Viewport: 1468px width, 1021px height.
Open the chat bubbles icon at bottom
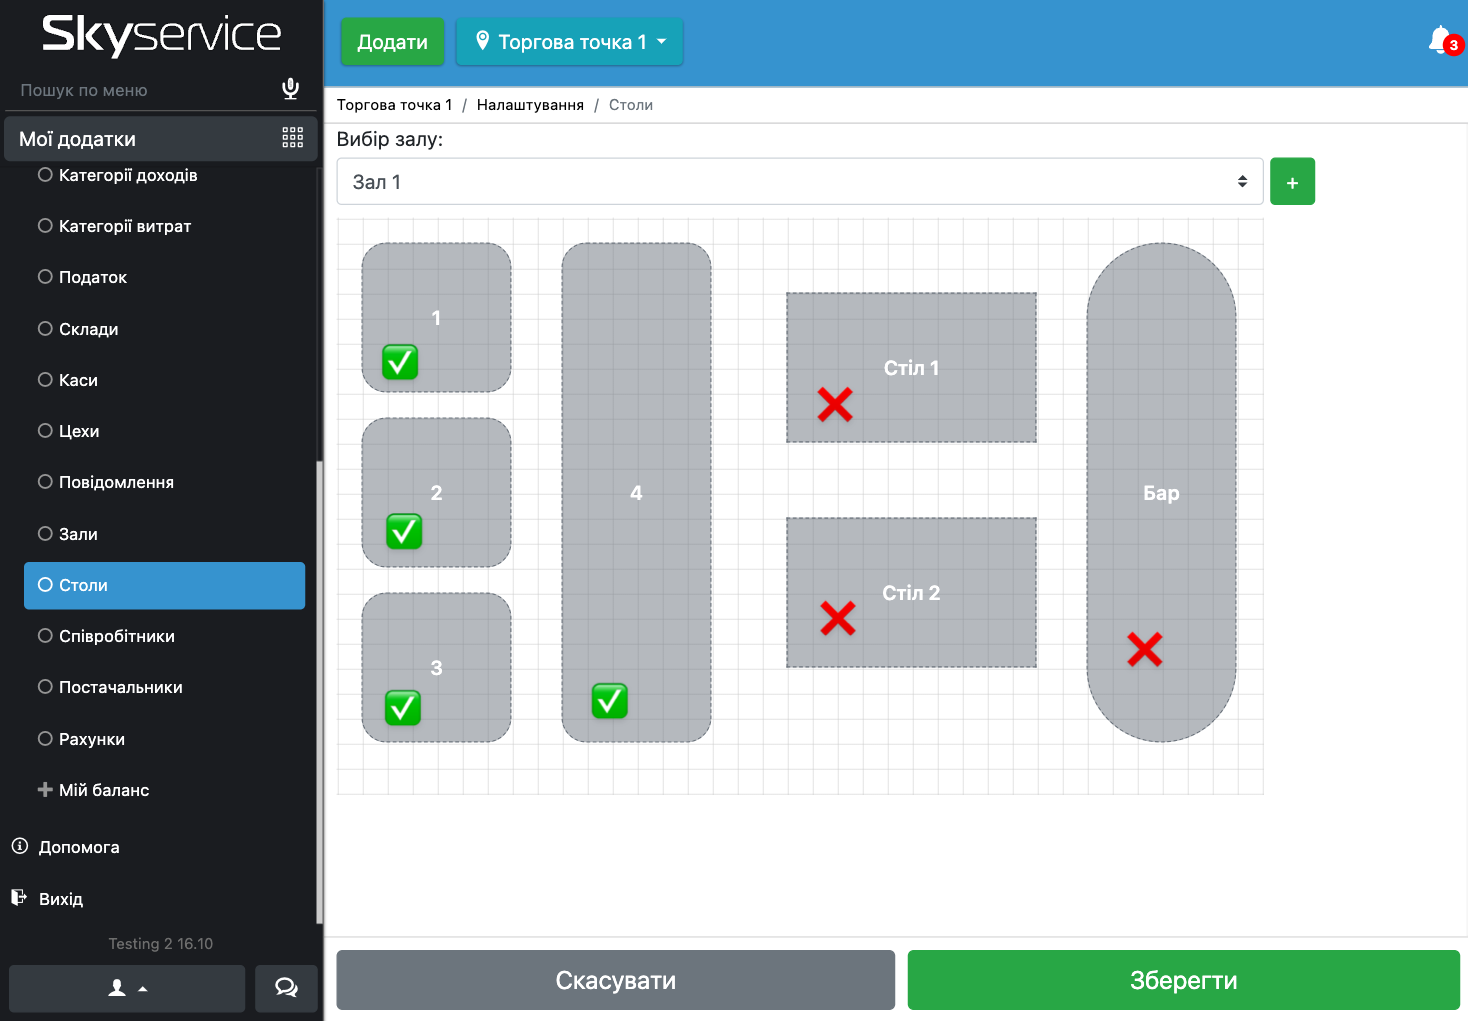(x=286, y=988)
